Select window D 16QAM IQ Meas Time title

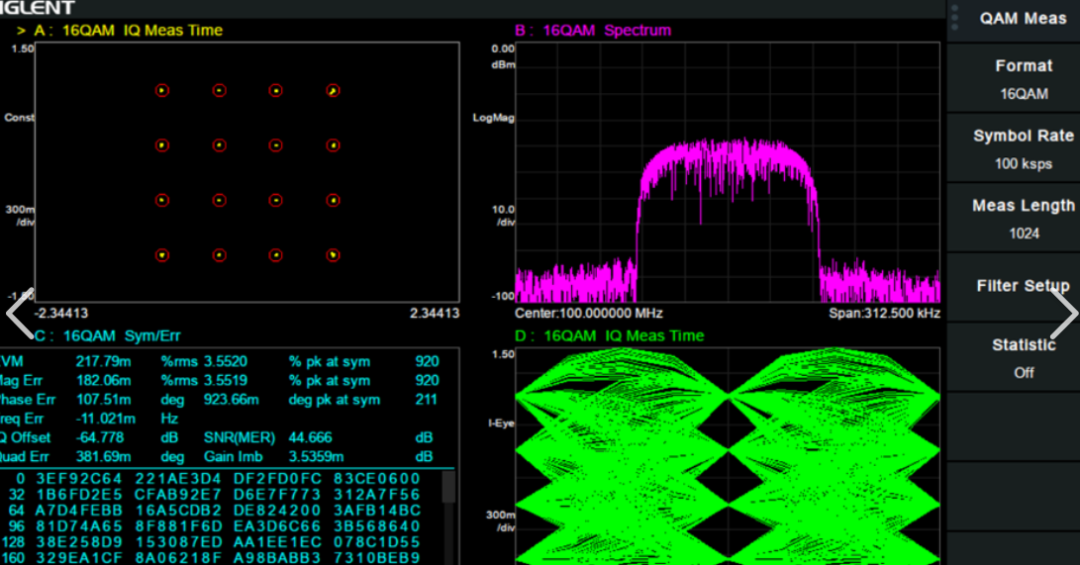[609, 336]
